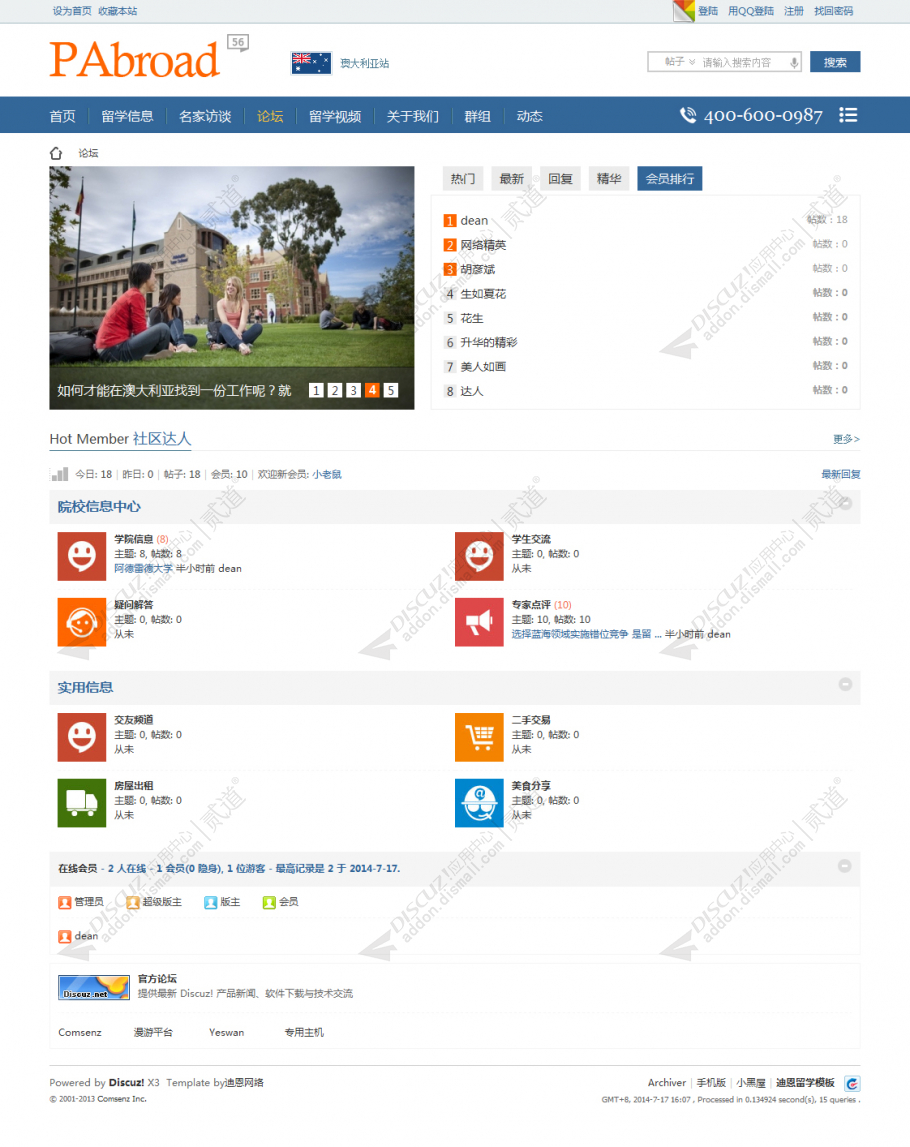Click the 搜索 search button
This screenshot has width=910, height=1147.
pos(835,62)
